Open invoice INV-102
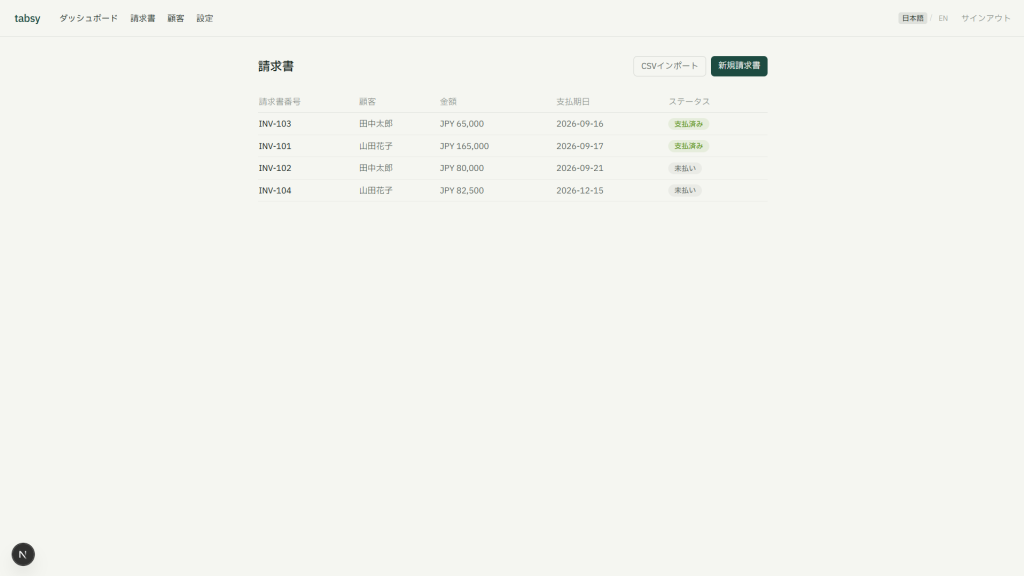The image size is (1024, 576). pyautogui.click(x=275, y=168)
